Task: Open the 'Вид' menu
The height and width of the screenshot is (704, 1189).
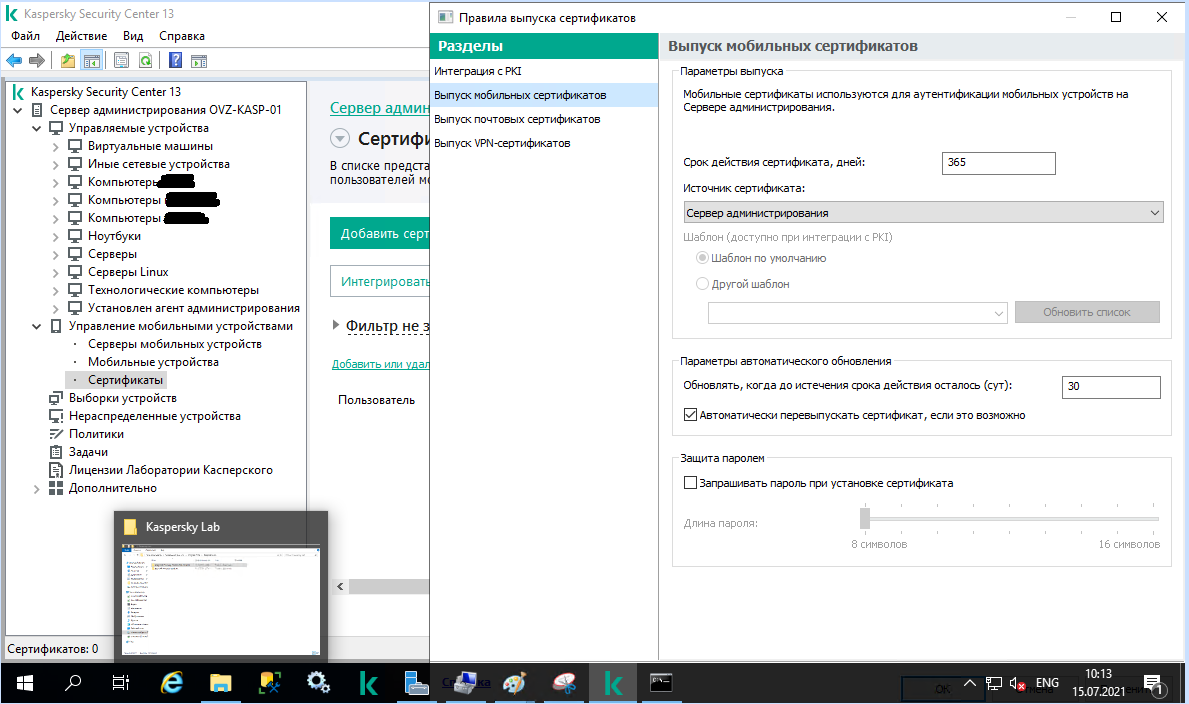Action: point(133,36)
